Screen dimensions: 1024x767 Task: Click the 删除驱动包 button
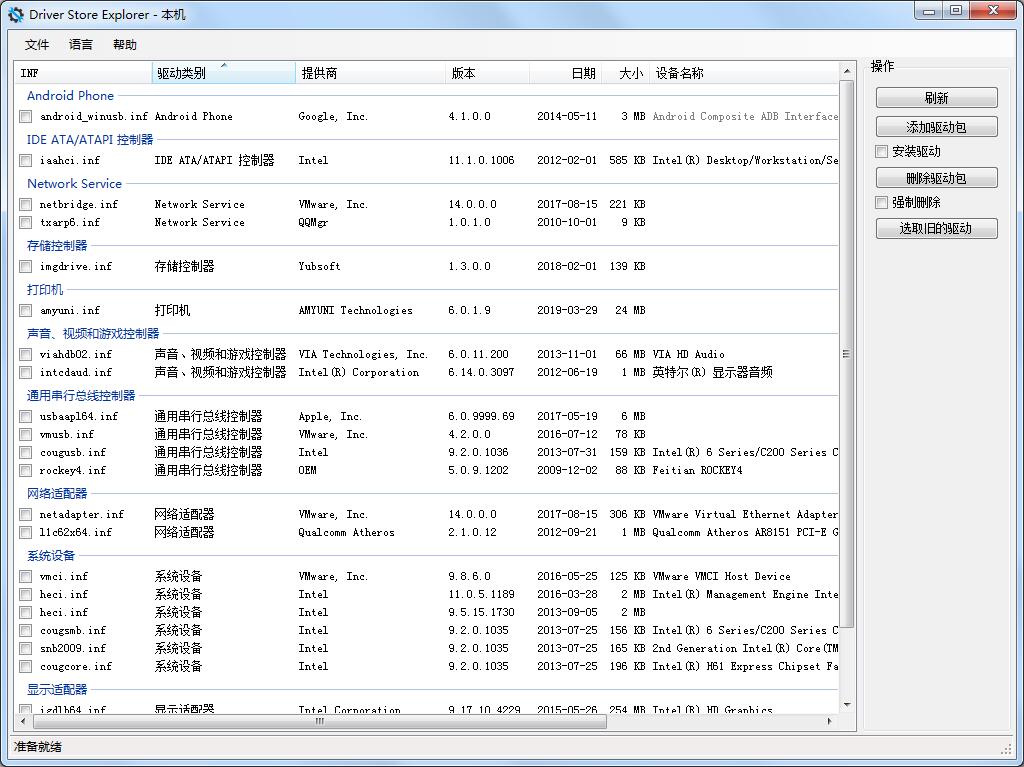(936, 178)
